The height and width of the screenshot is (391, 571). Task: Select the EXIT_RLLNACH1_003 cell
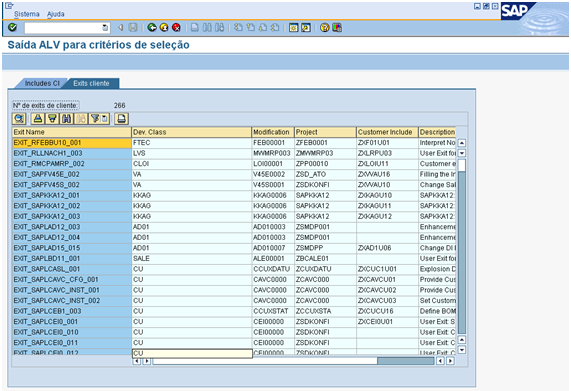click(x=72, y=153)
